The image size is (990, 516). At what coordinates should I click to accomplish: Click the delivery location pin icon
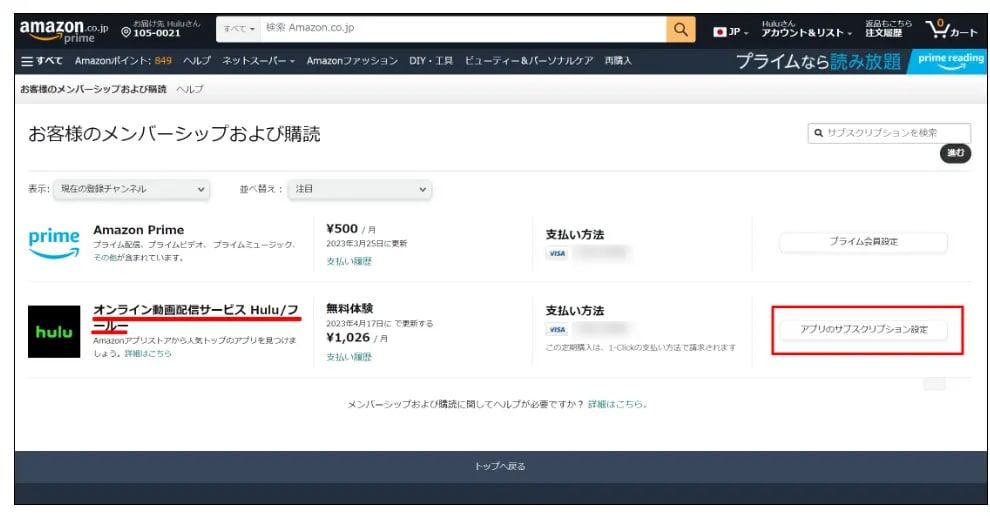click(126, 33)
